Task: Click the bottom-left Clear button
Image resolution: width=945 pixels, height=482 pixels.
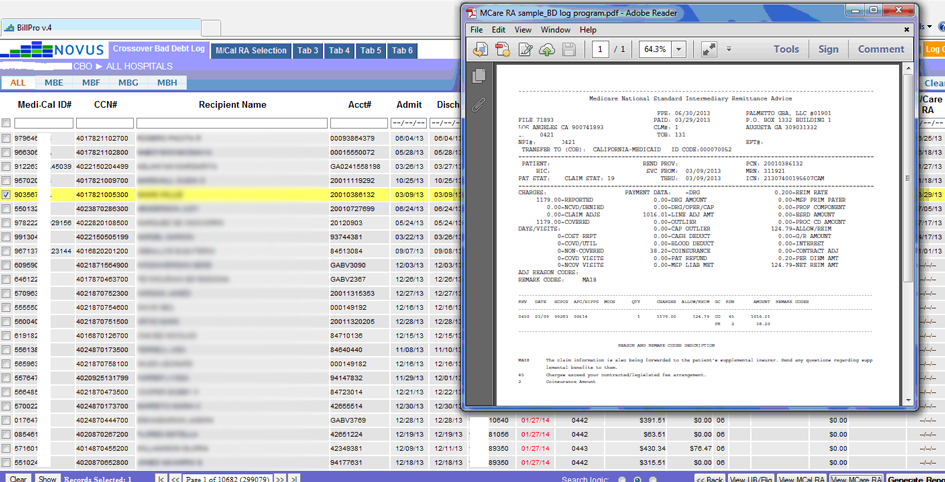Action: [x=18, y=479]
